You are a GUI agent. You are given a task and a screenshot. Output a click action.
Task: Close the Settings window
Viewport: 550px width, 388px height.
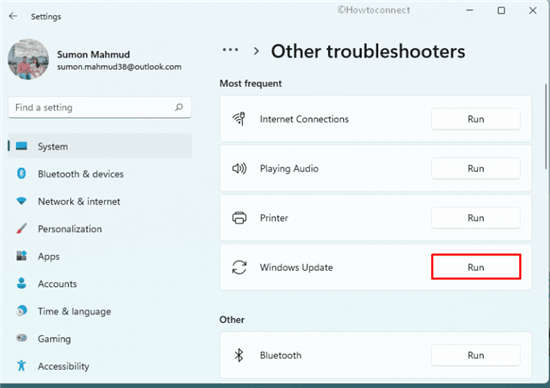[532, 11]
